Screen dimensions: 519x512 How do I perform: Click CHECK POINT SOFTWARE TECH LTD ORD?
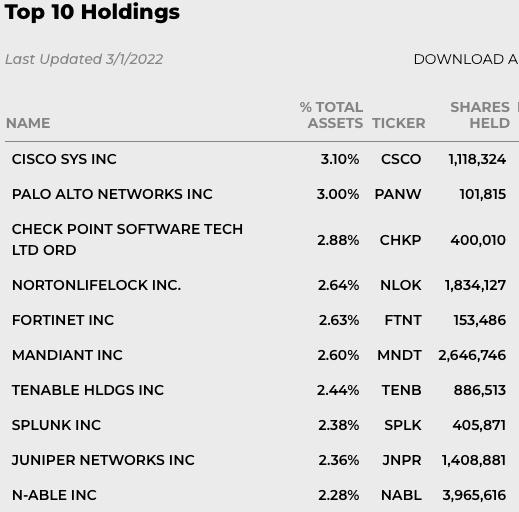point(127,240)
